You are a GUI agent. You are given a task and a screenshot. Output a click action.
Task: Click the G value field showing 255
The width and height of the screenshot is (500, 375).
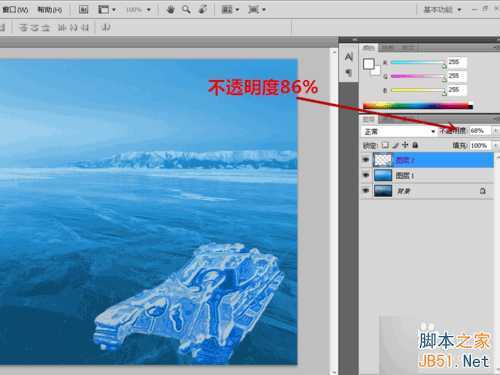coord(457,76)
